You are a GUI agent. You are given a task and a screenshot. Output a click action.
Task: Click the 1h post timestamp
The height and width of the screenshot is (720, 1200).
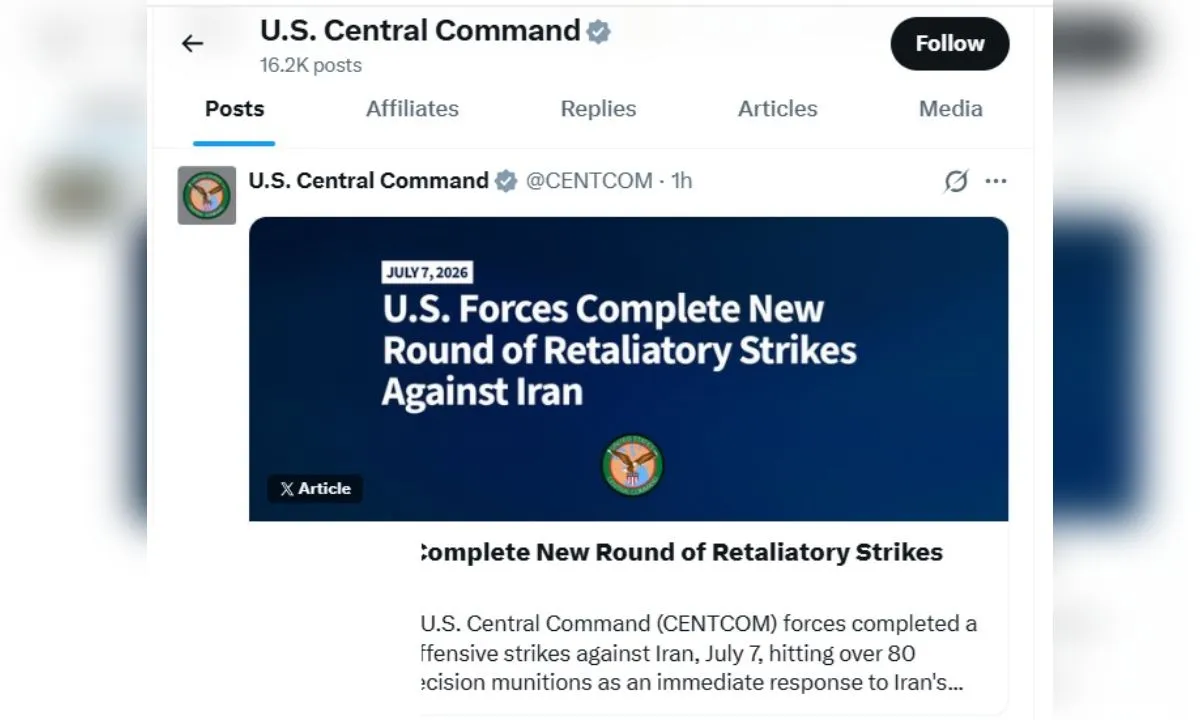682,181
